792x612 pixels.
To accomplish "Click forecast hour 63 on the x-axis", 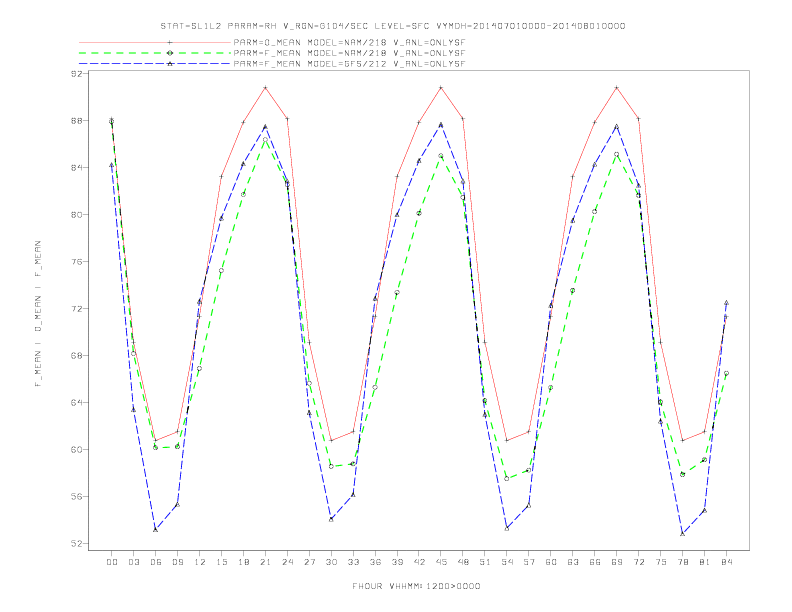I will pos(573,562).
